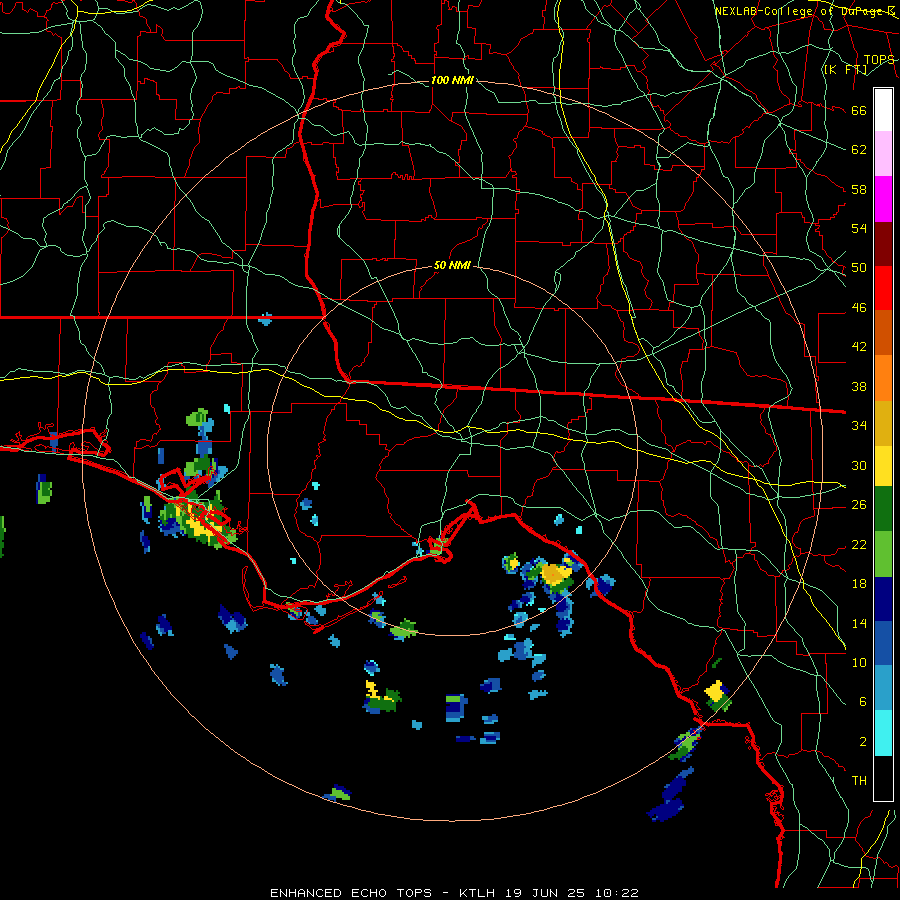Viewport: 900px width, 900px height.
Task: Select the "TOPS" legend heading
Action: [x=879, y=59]
